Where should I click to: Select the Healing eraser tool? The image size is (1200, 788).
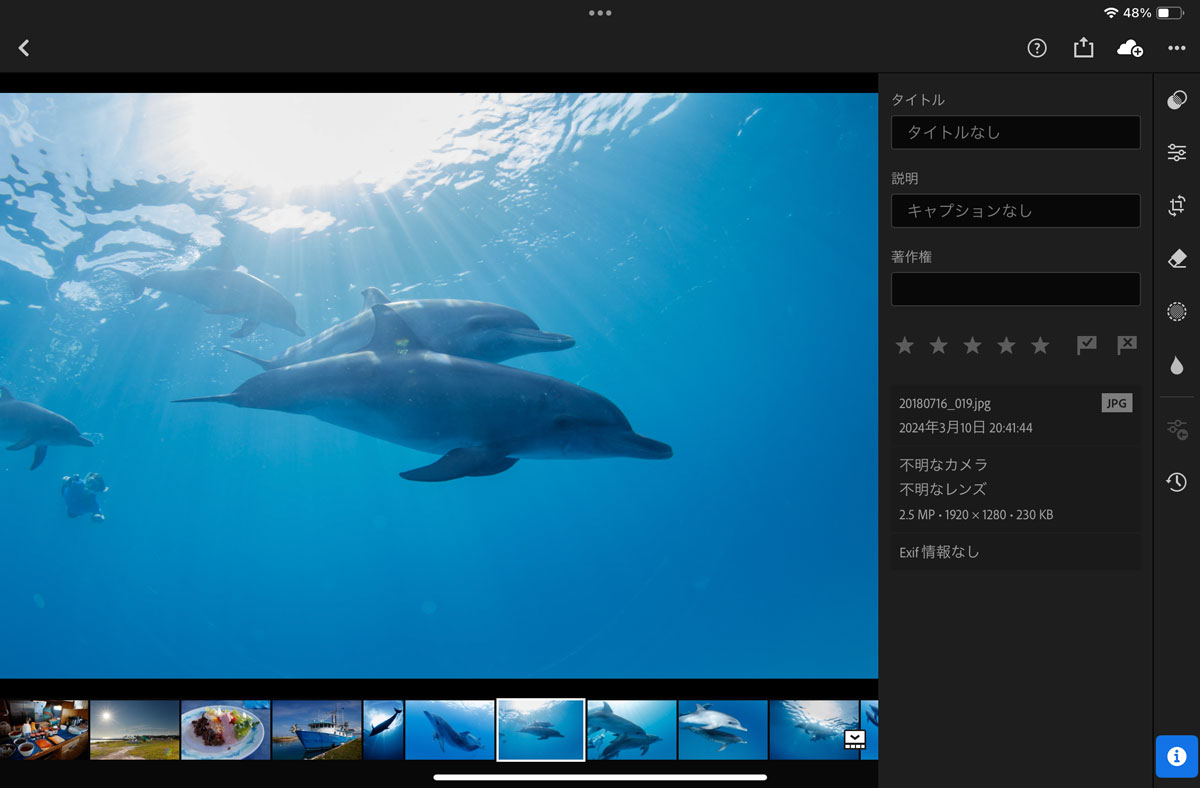pyautogui.click(x=1177, y=259)
